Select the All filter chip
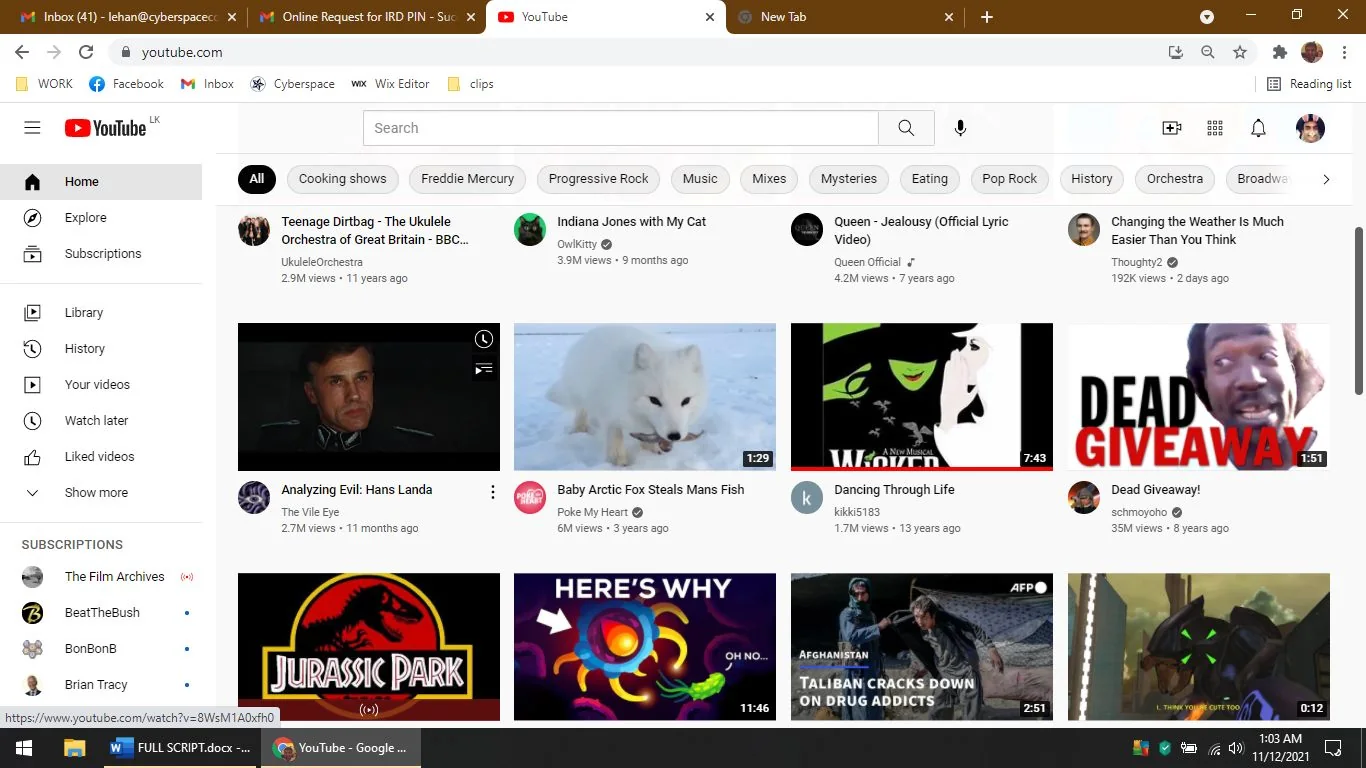This screenshot has width=1366, height=768. coord(257,179)
